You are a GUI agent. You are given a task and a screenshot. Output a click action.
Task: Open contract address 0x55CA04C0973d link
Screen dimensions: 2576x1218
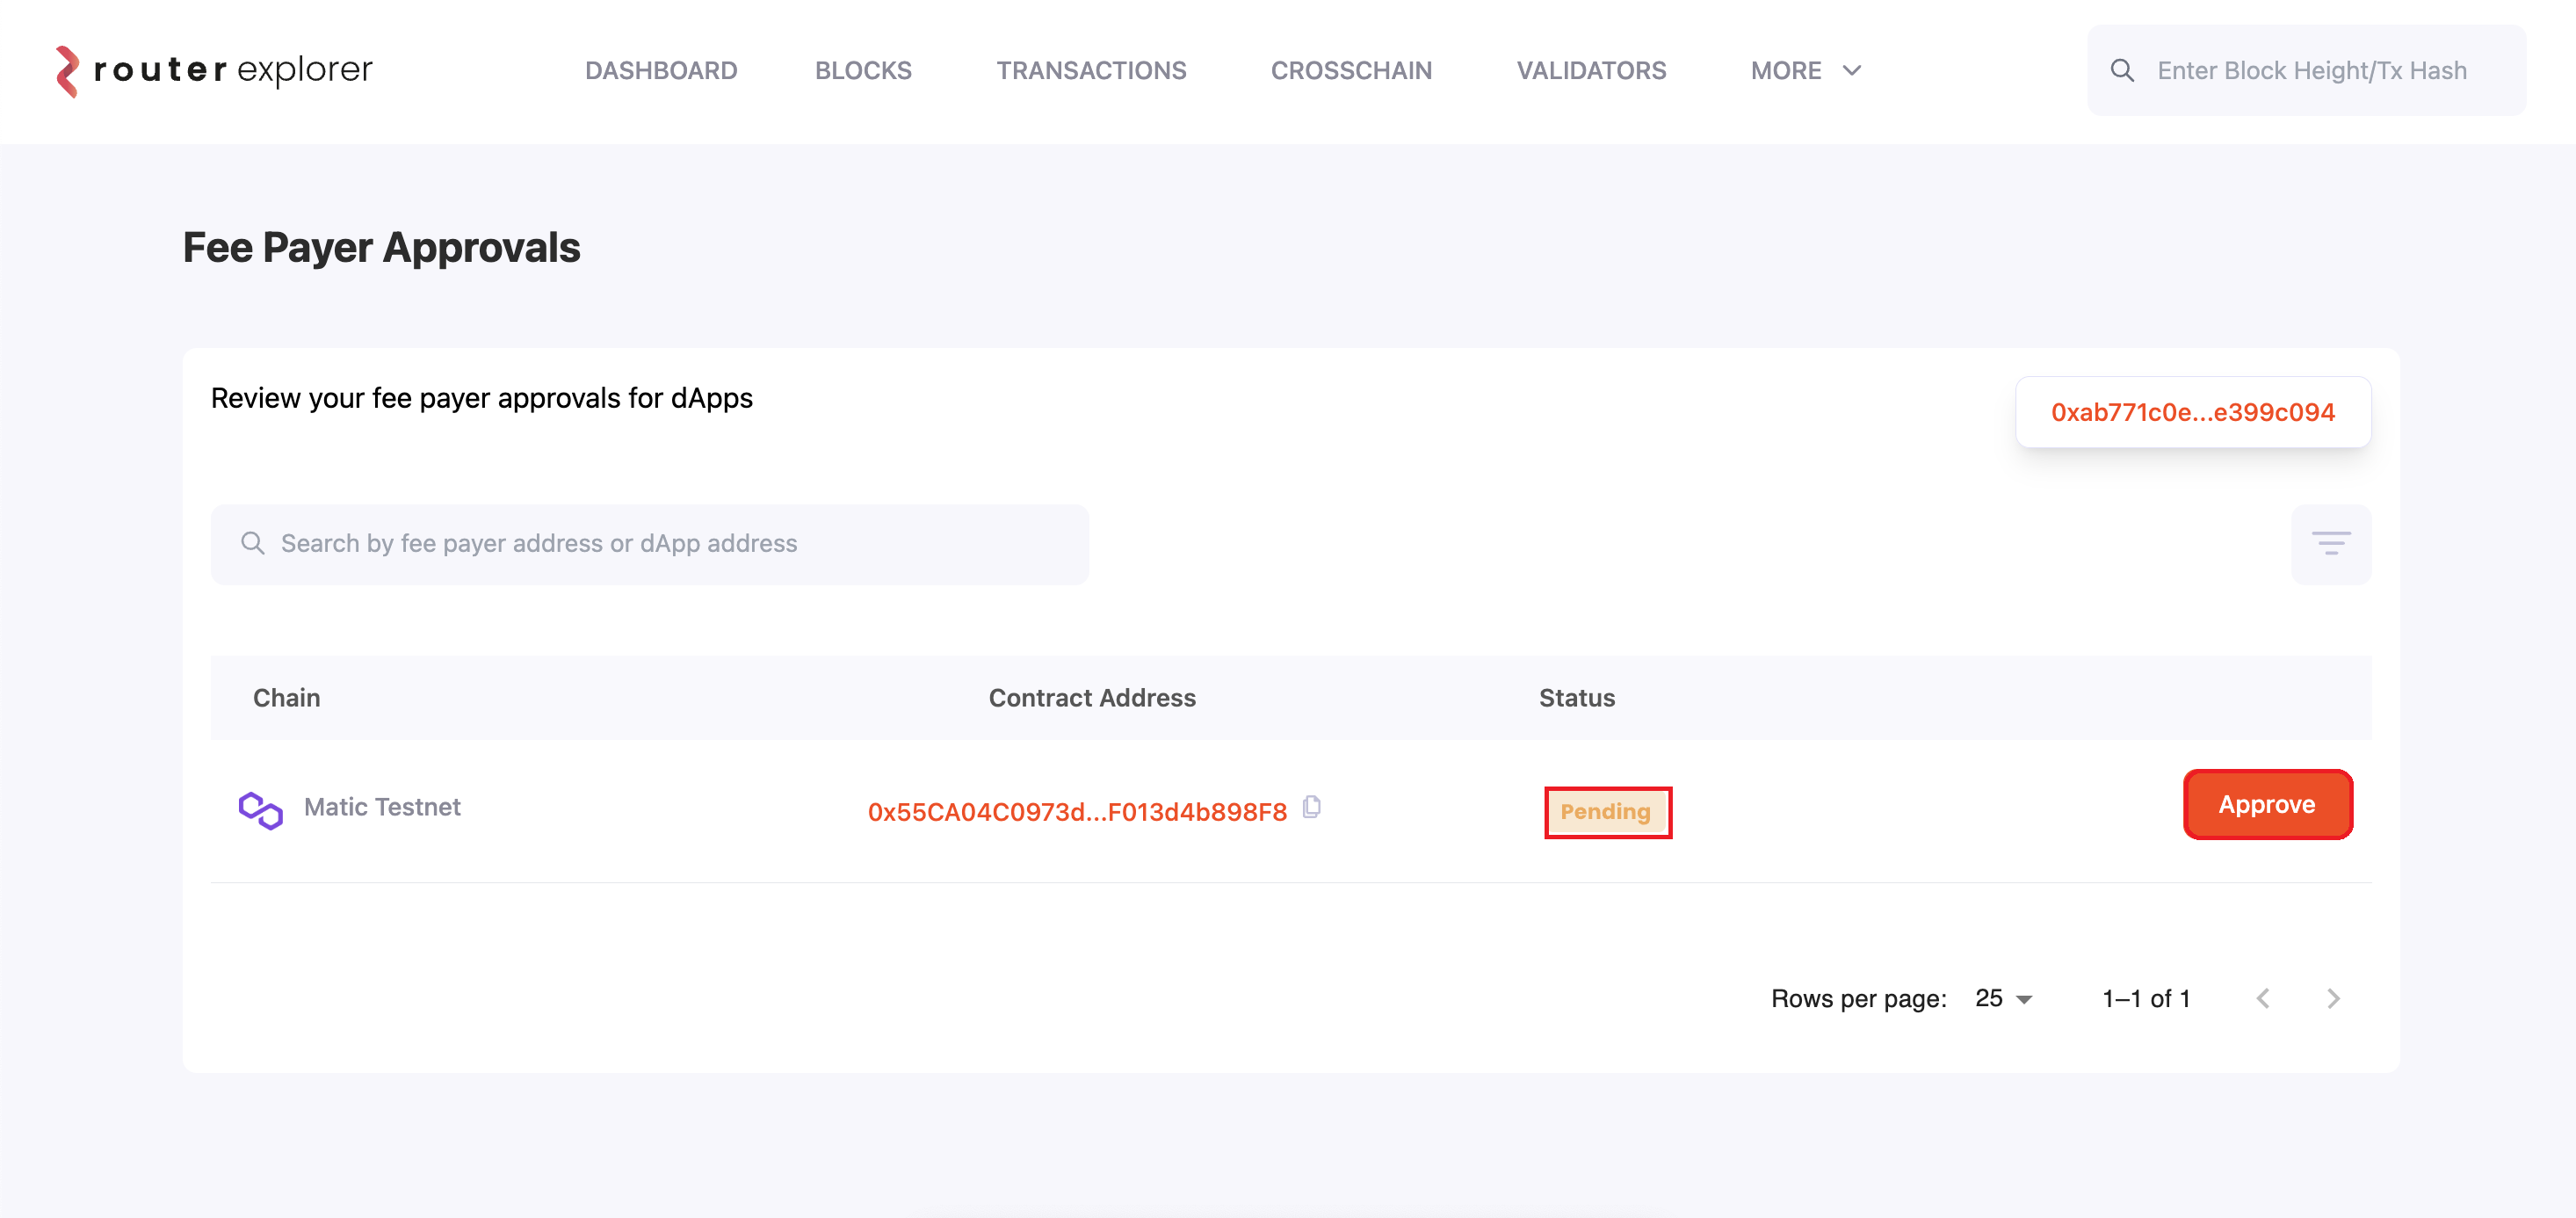click(1077, 811)
